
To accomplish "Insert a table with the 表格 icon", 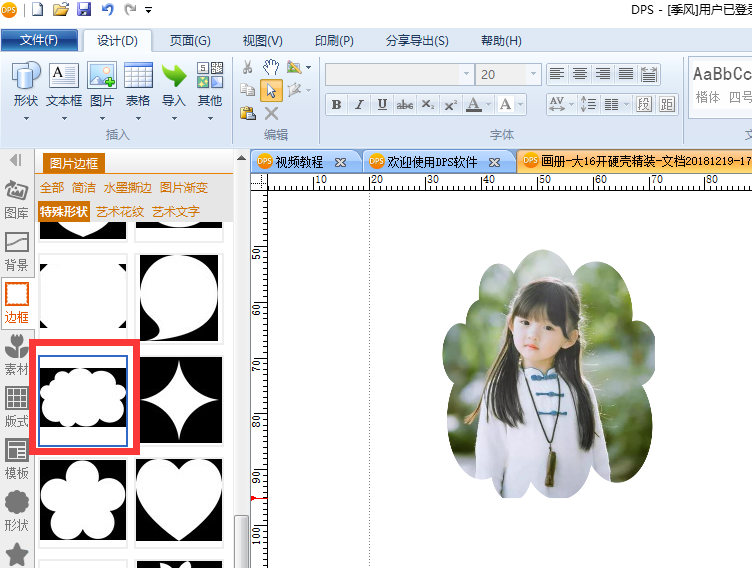I will pyautogui.click(x=138, y=75).
